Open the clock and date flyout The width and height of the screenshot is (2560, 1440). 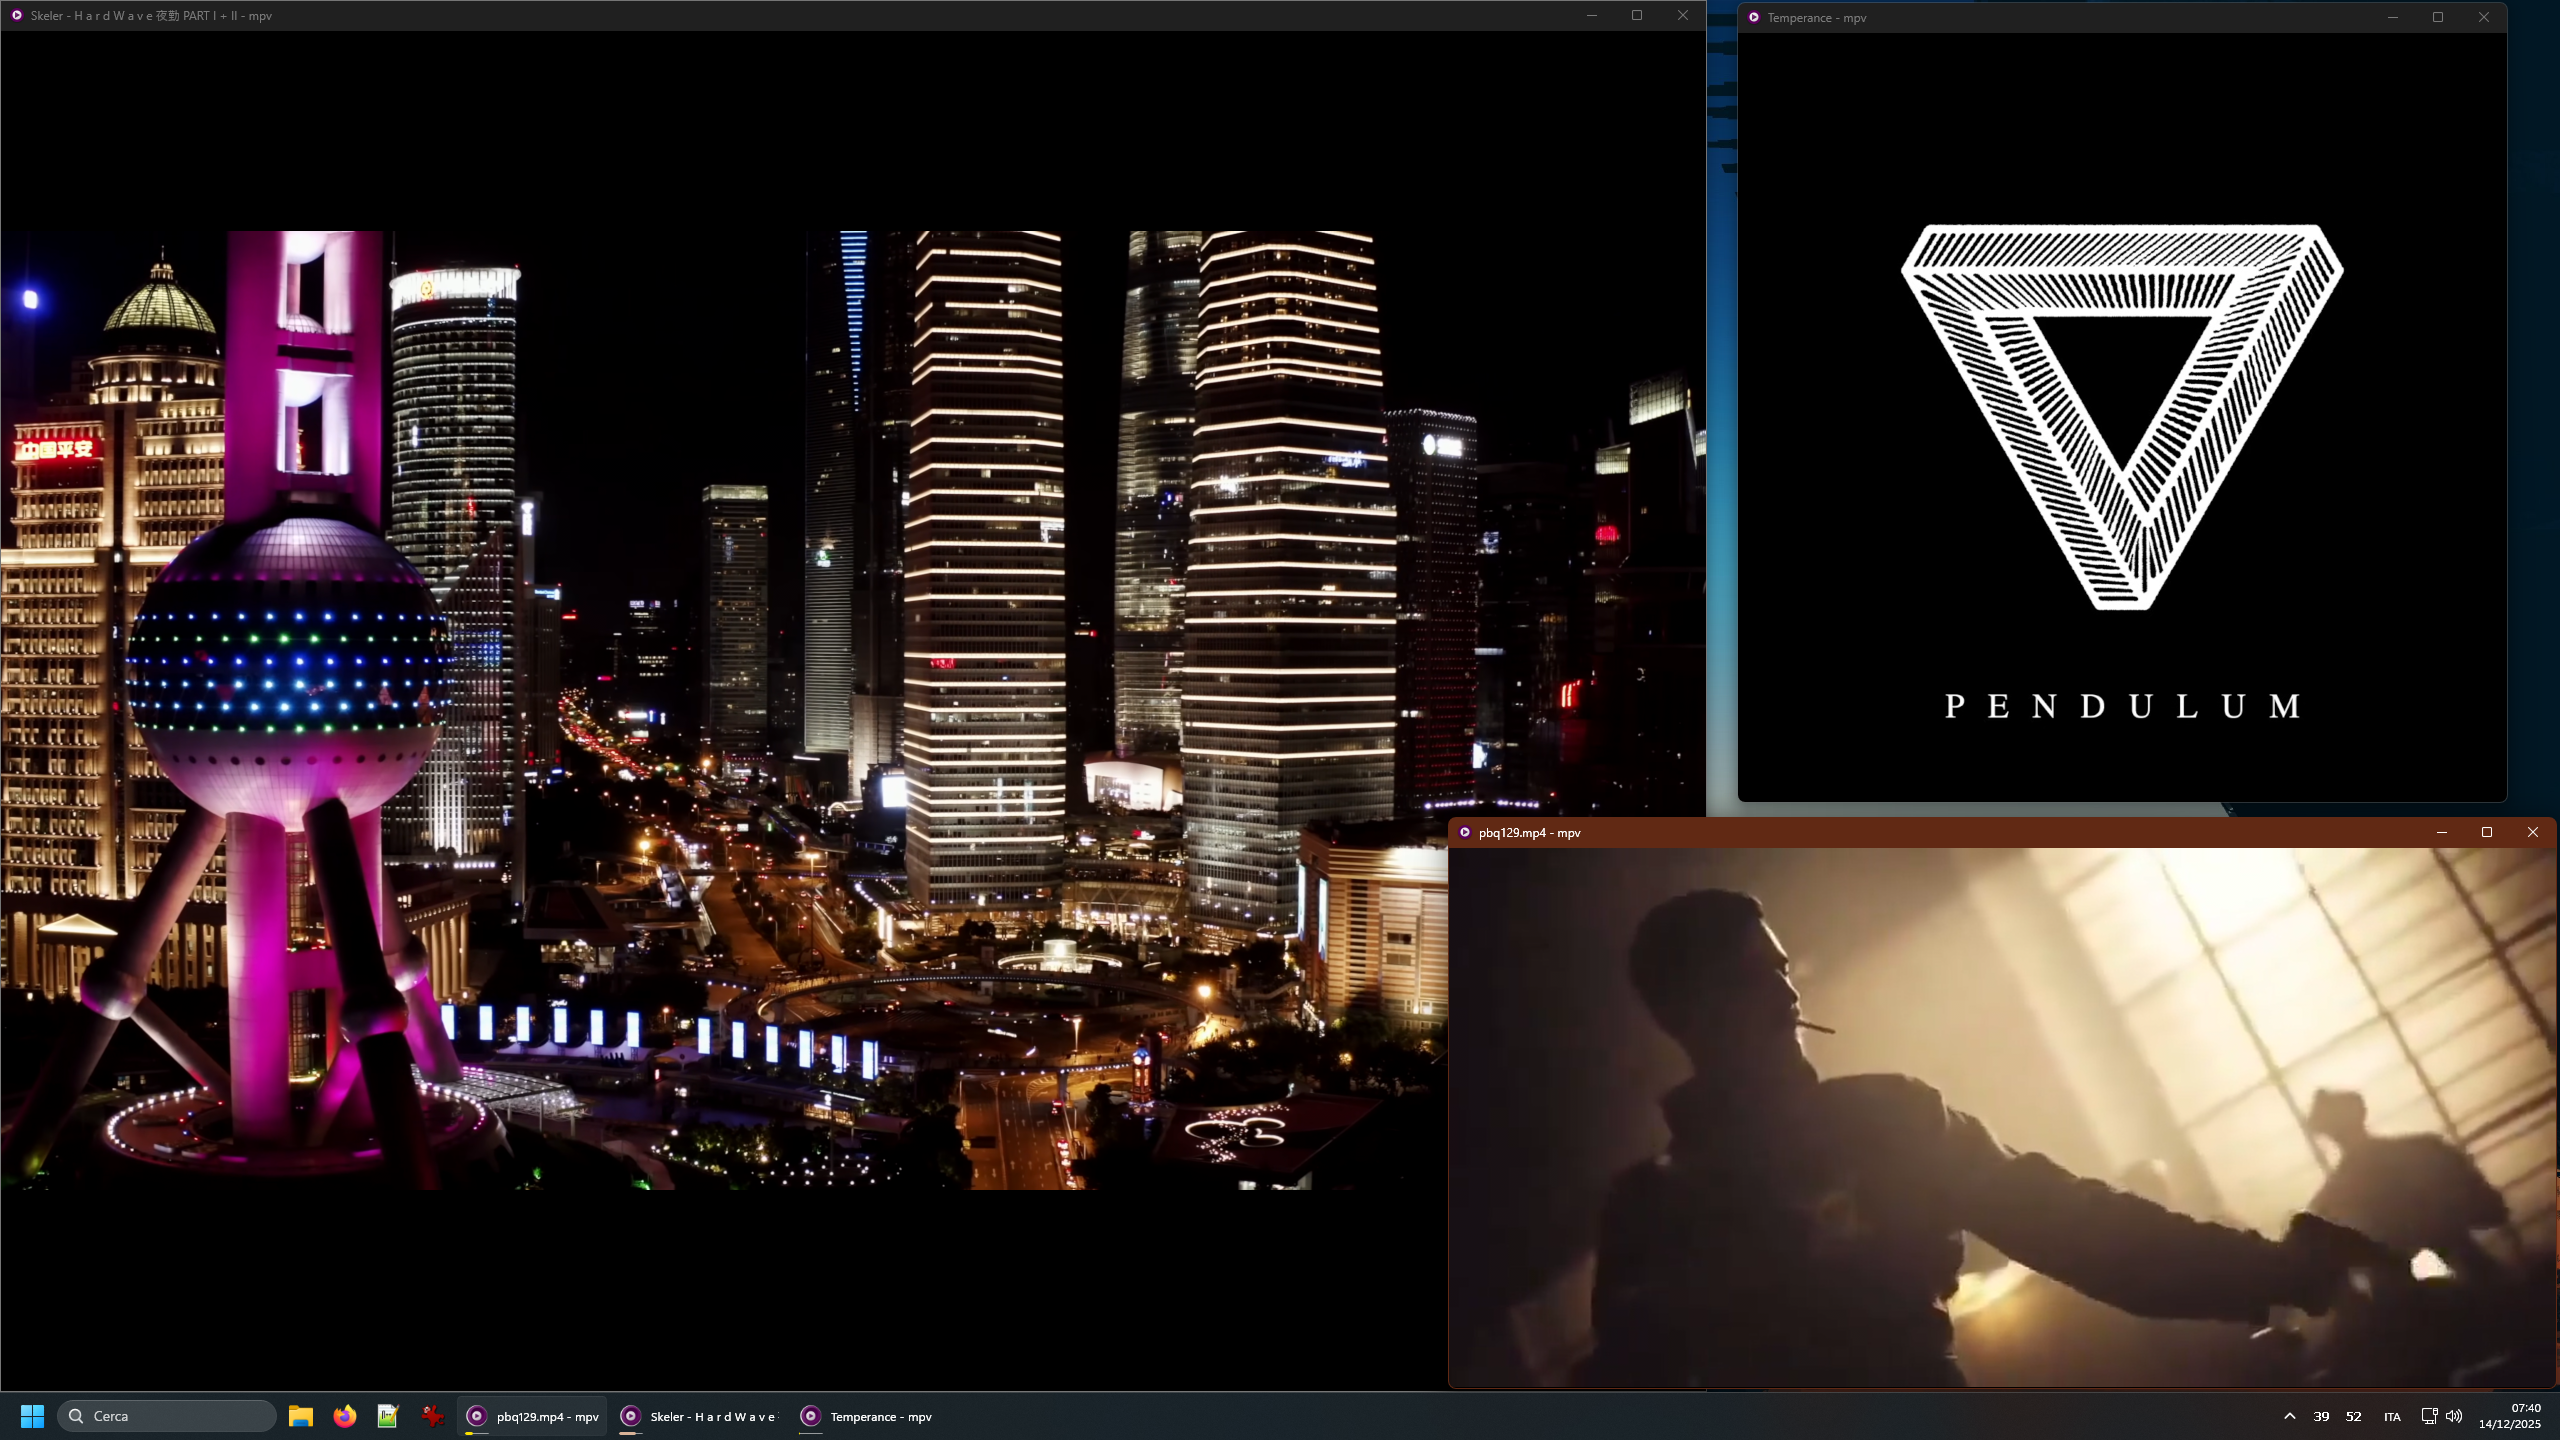pyautogui.click(x=2510, y=1416)
